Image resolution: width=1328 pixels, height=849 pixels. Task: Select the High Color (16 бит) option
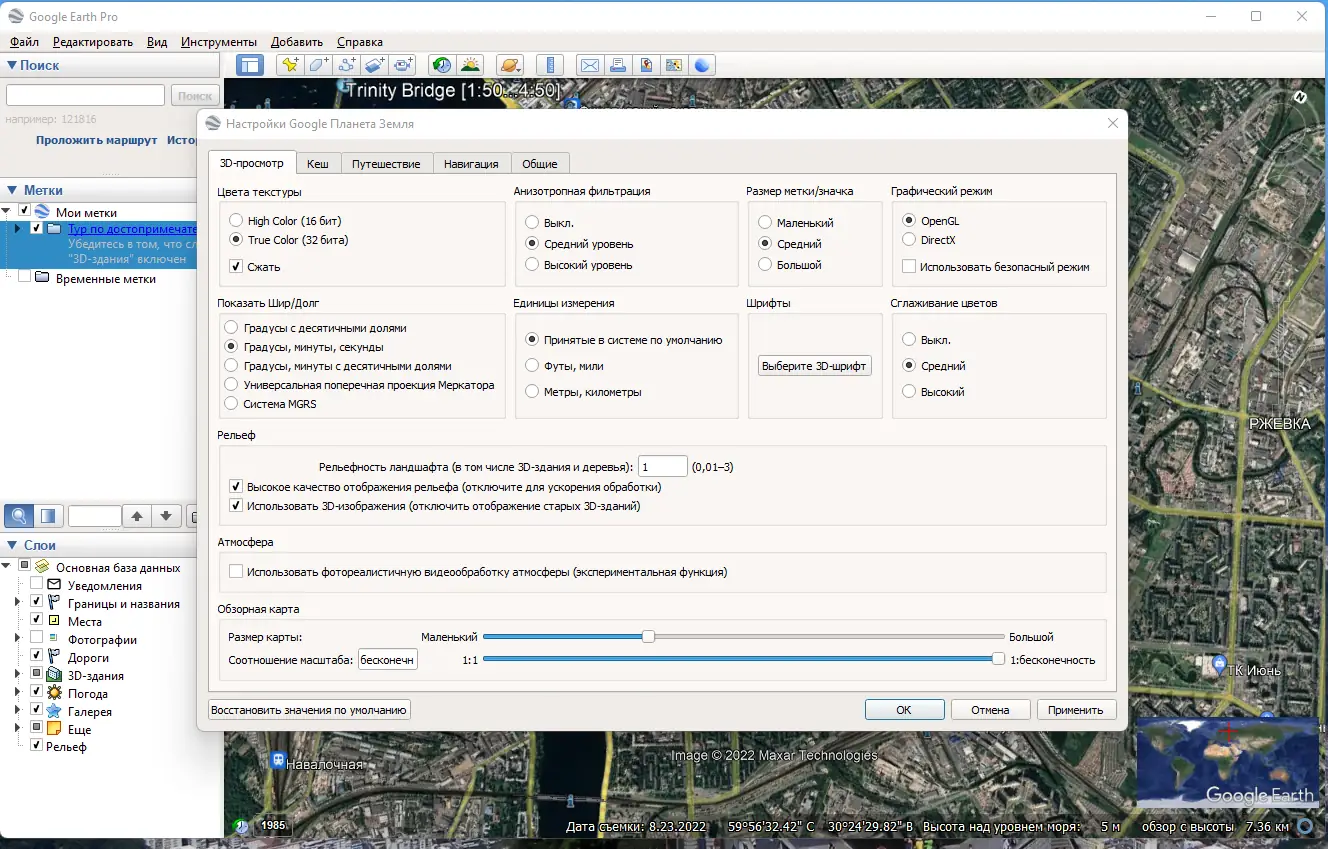click(x=236, y=221)
